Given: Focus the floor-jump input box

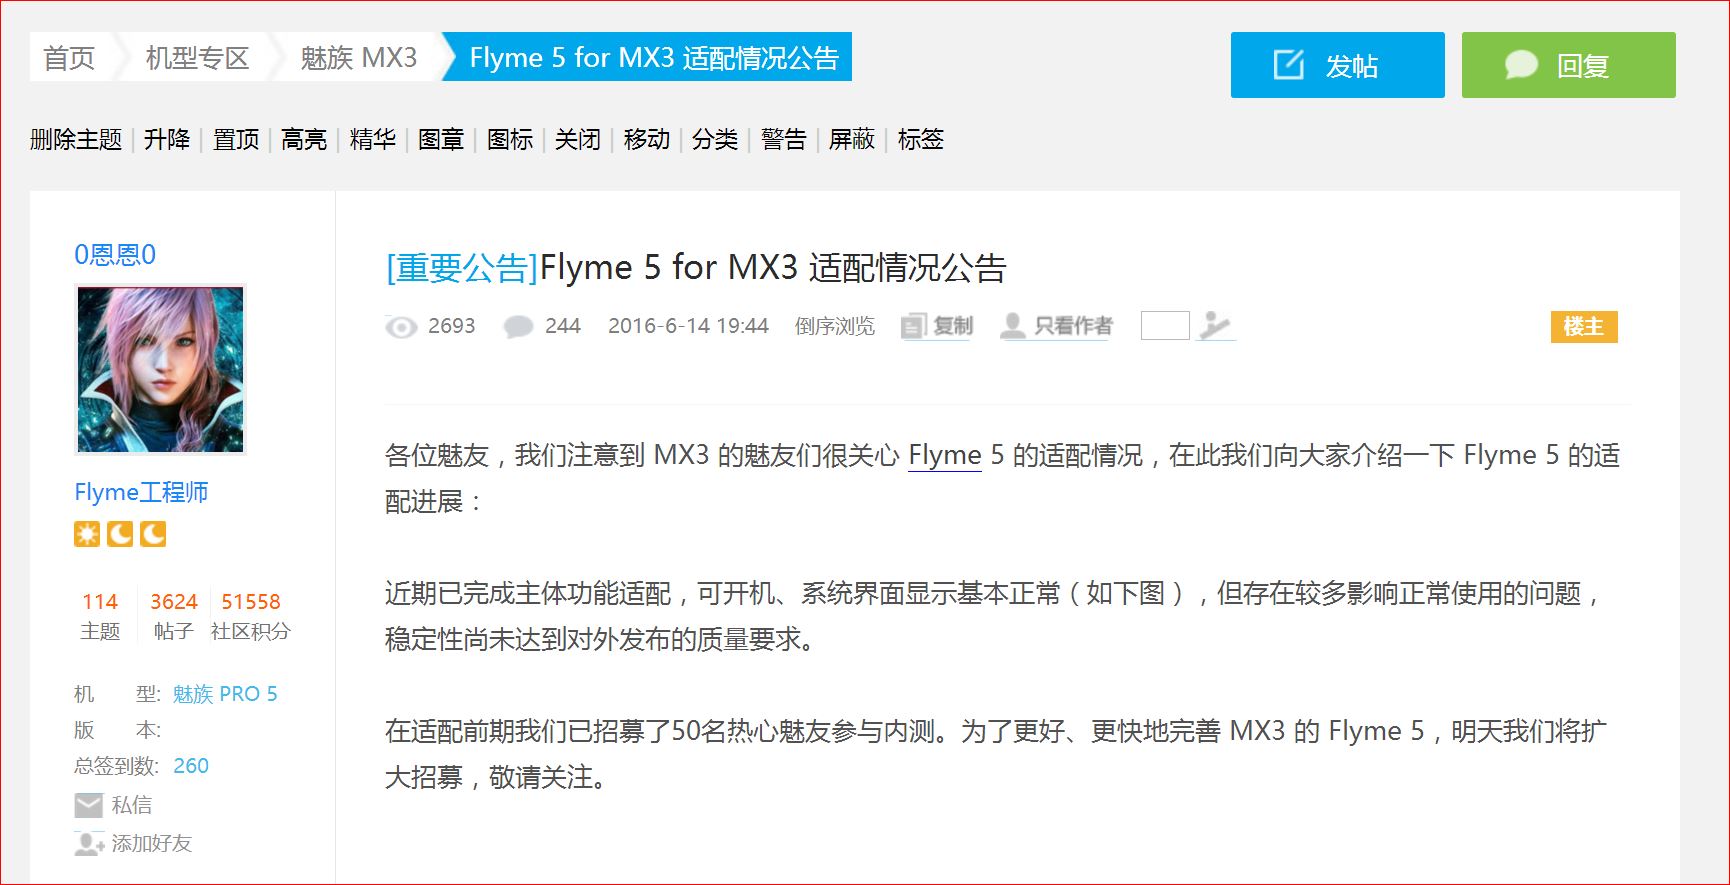Looking at the screenshot, I should pos(1165,326).
